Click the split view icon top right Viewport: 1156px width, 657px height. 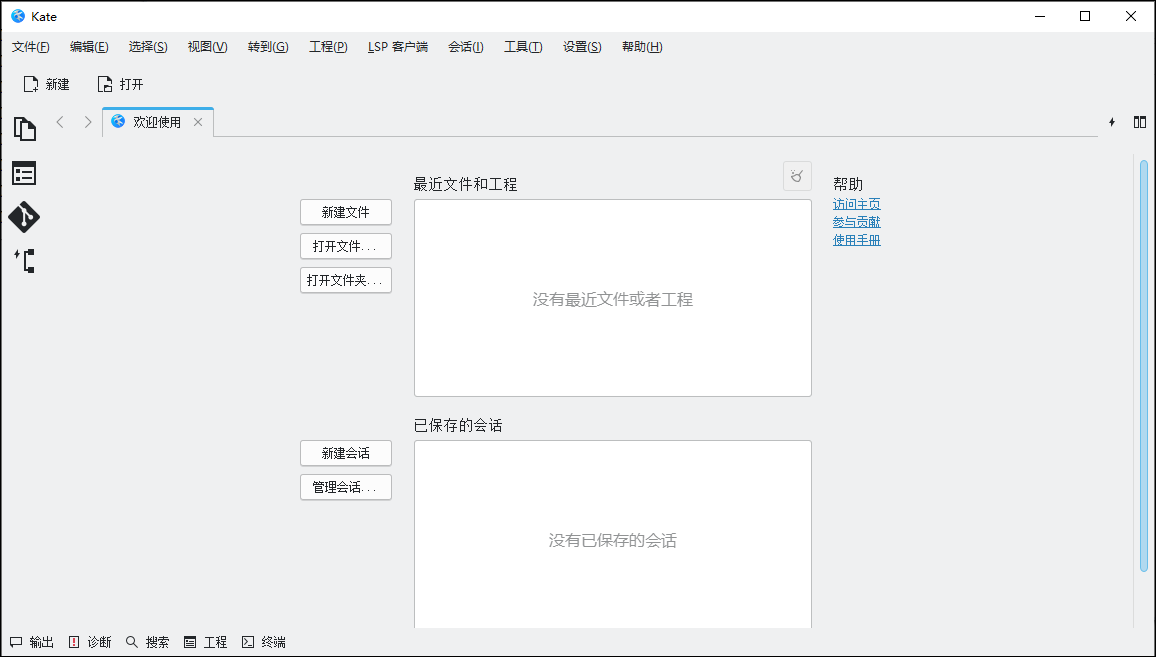pos(1140,121)
